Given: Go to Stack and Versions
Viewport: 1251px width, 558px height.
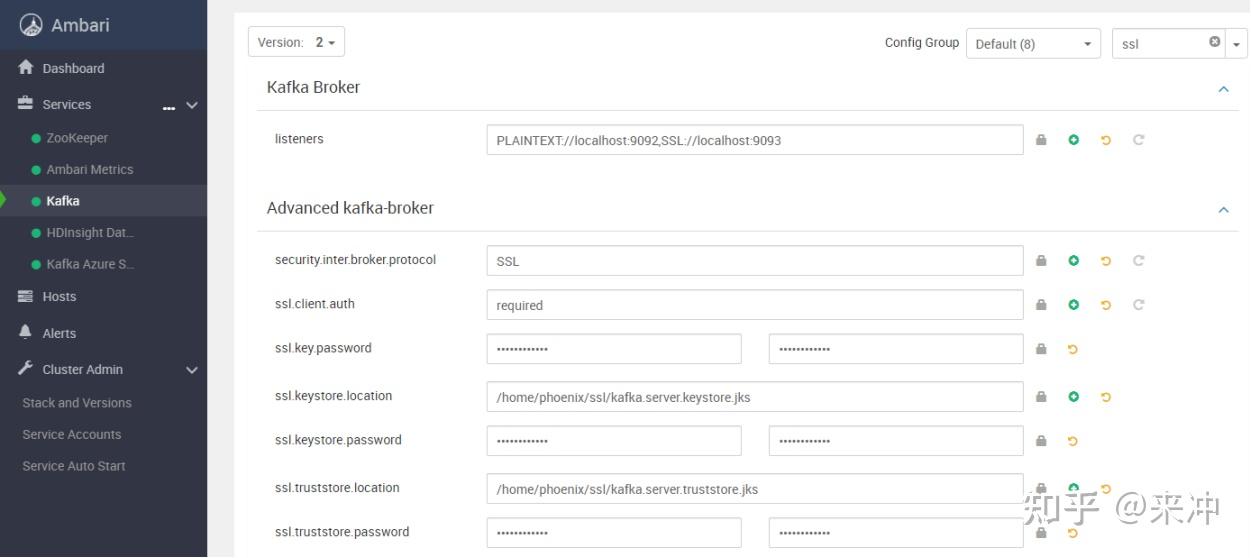Looking at the screenshot, I should point(77,403).
